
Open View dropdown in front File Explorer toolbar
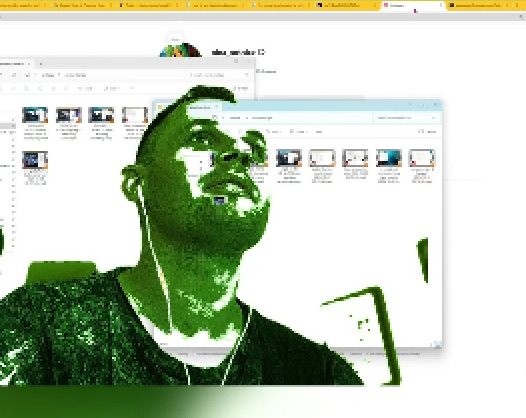[x=299, y=132]
